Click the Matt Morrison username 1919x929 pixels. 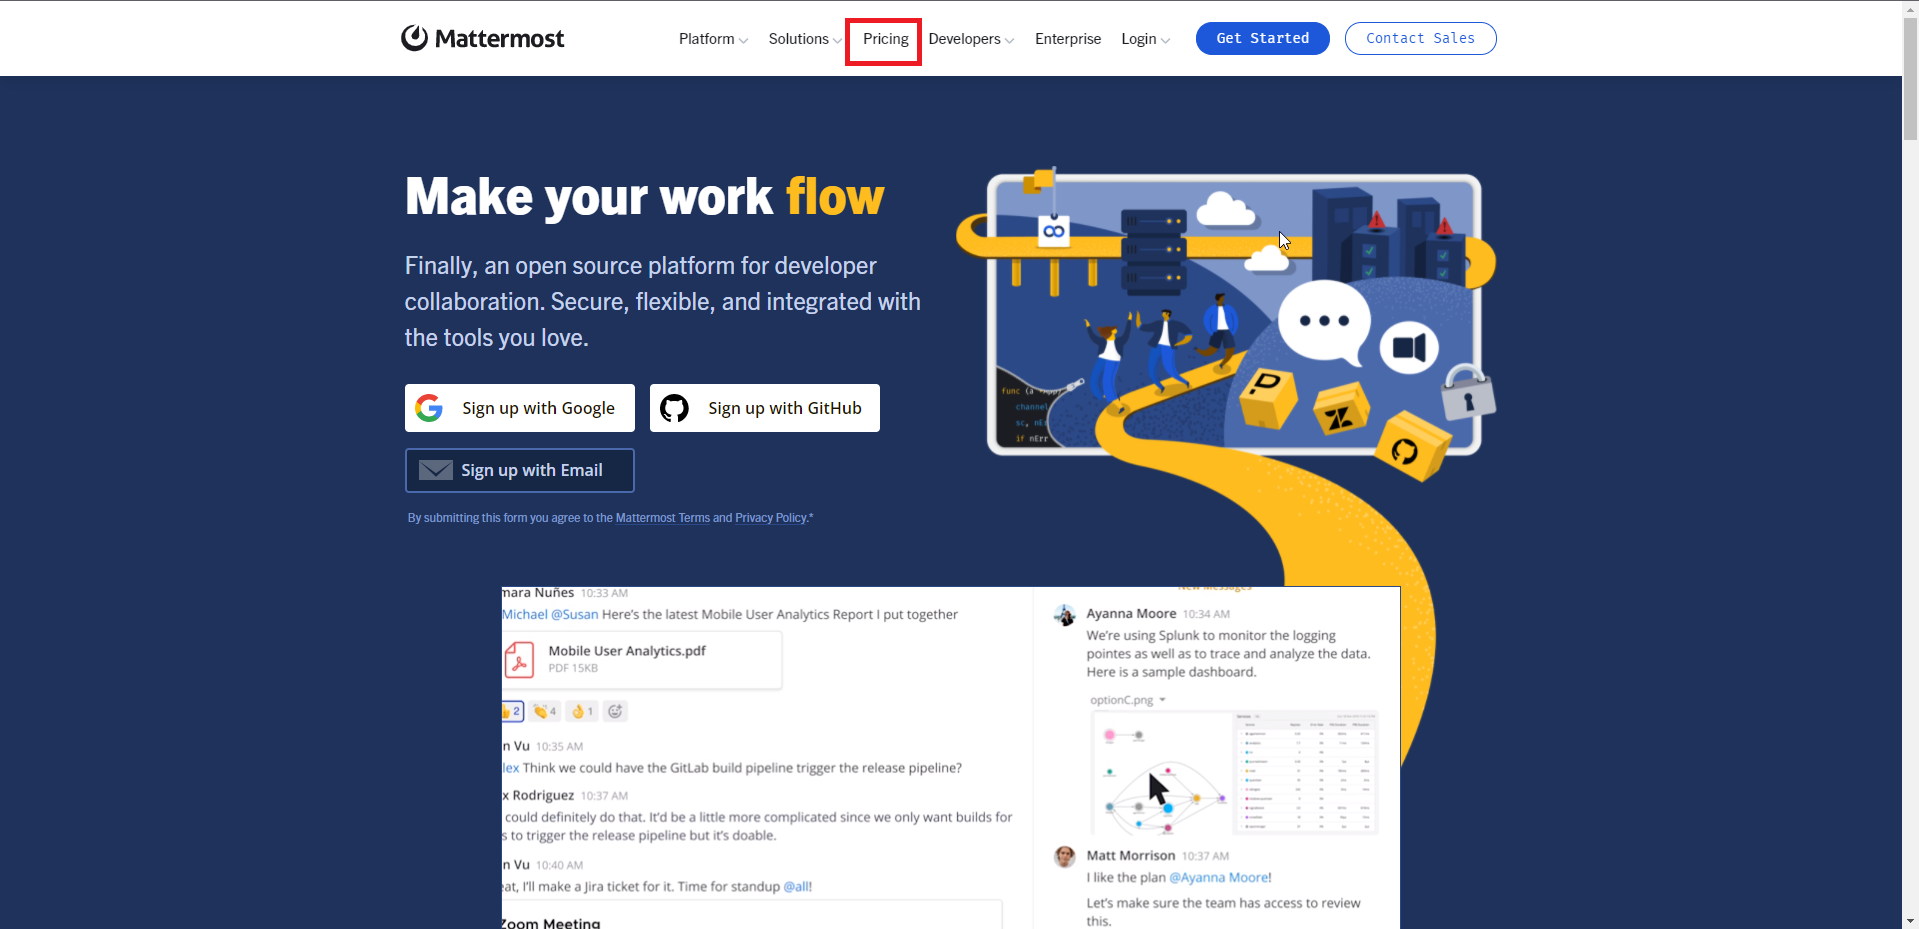[1130, 855]
